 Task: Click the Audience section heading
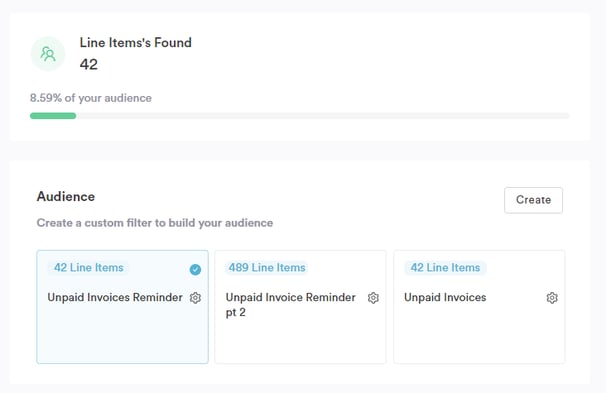(66, 196)
